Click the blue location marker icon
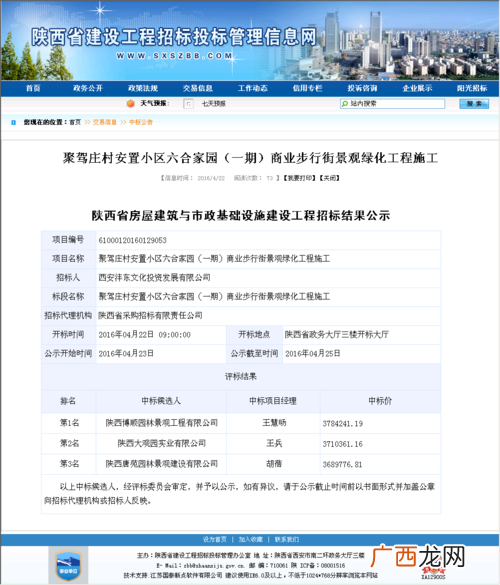Viewport: 500px width, 585px height. (x=13, y=122)
